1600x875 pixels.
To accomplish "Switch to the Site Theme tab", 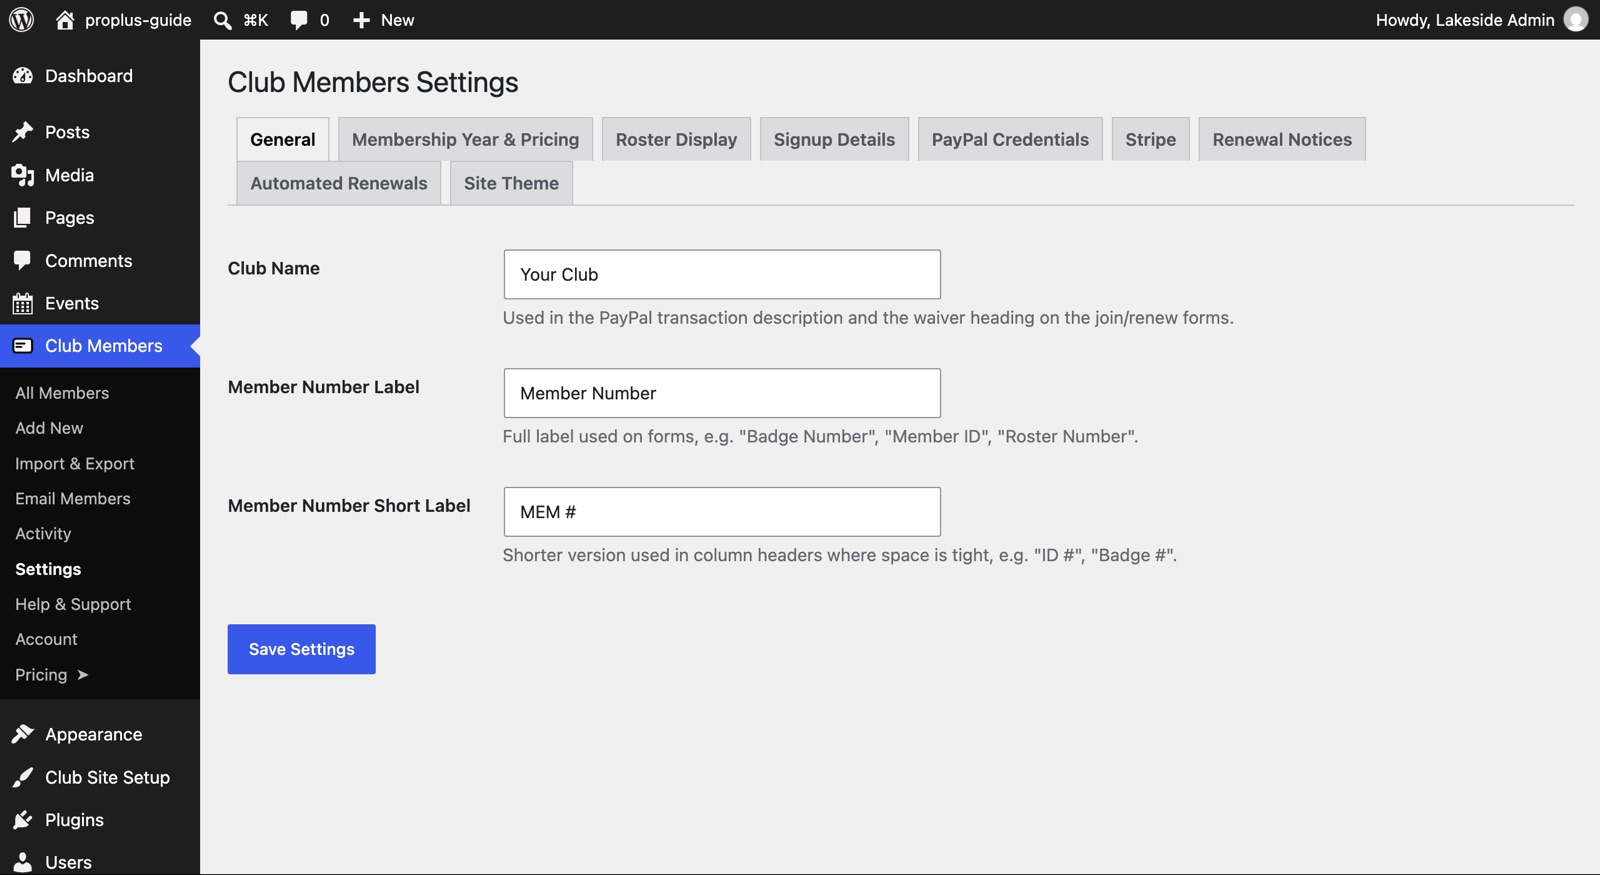I will pos(511,183).
